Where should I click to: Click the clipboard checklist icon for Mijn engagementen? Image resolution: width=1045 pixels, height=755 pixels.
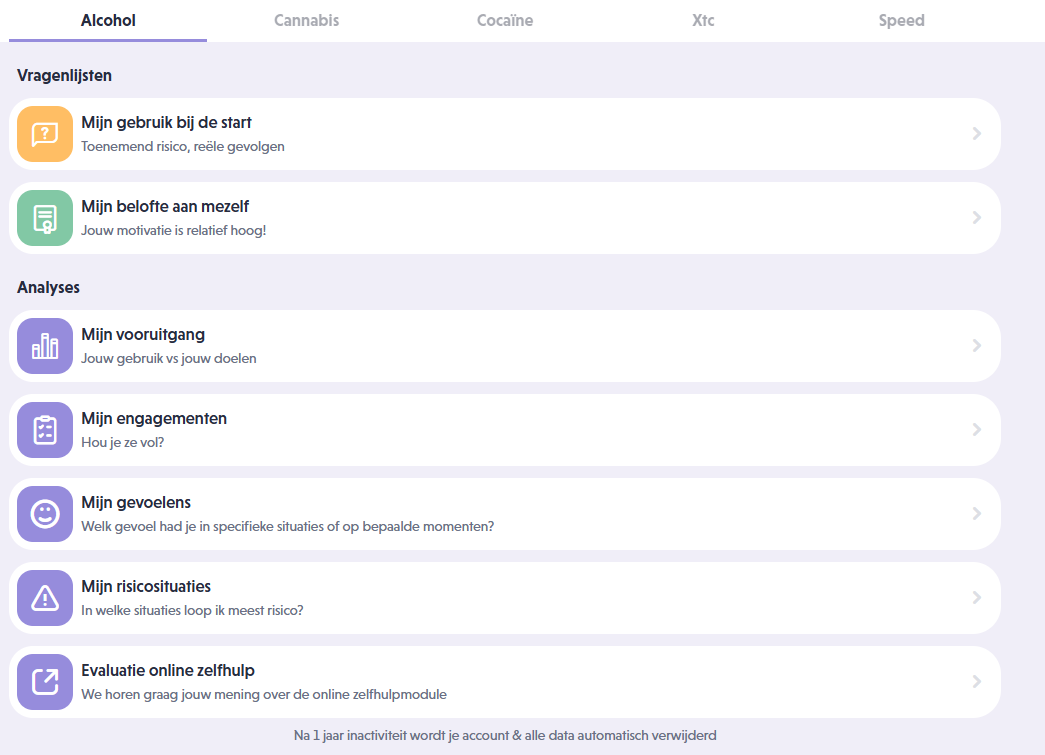[45, 430]
